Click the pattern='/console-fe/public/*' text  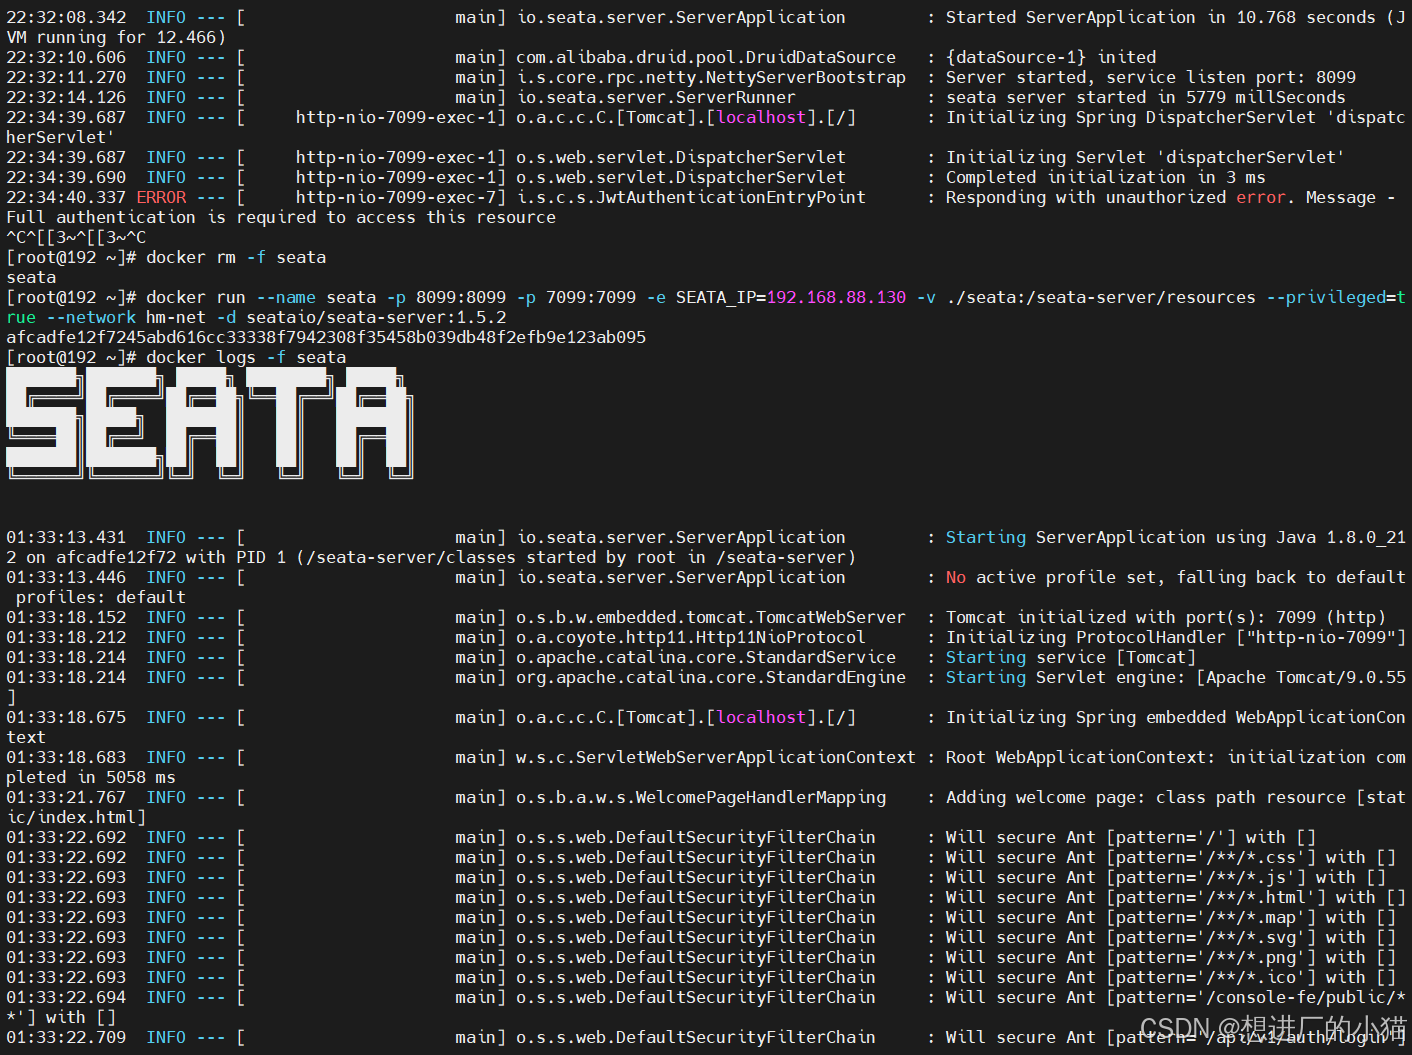click(1261, 997)
